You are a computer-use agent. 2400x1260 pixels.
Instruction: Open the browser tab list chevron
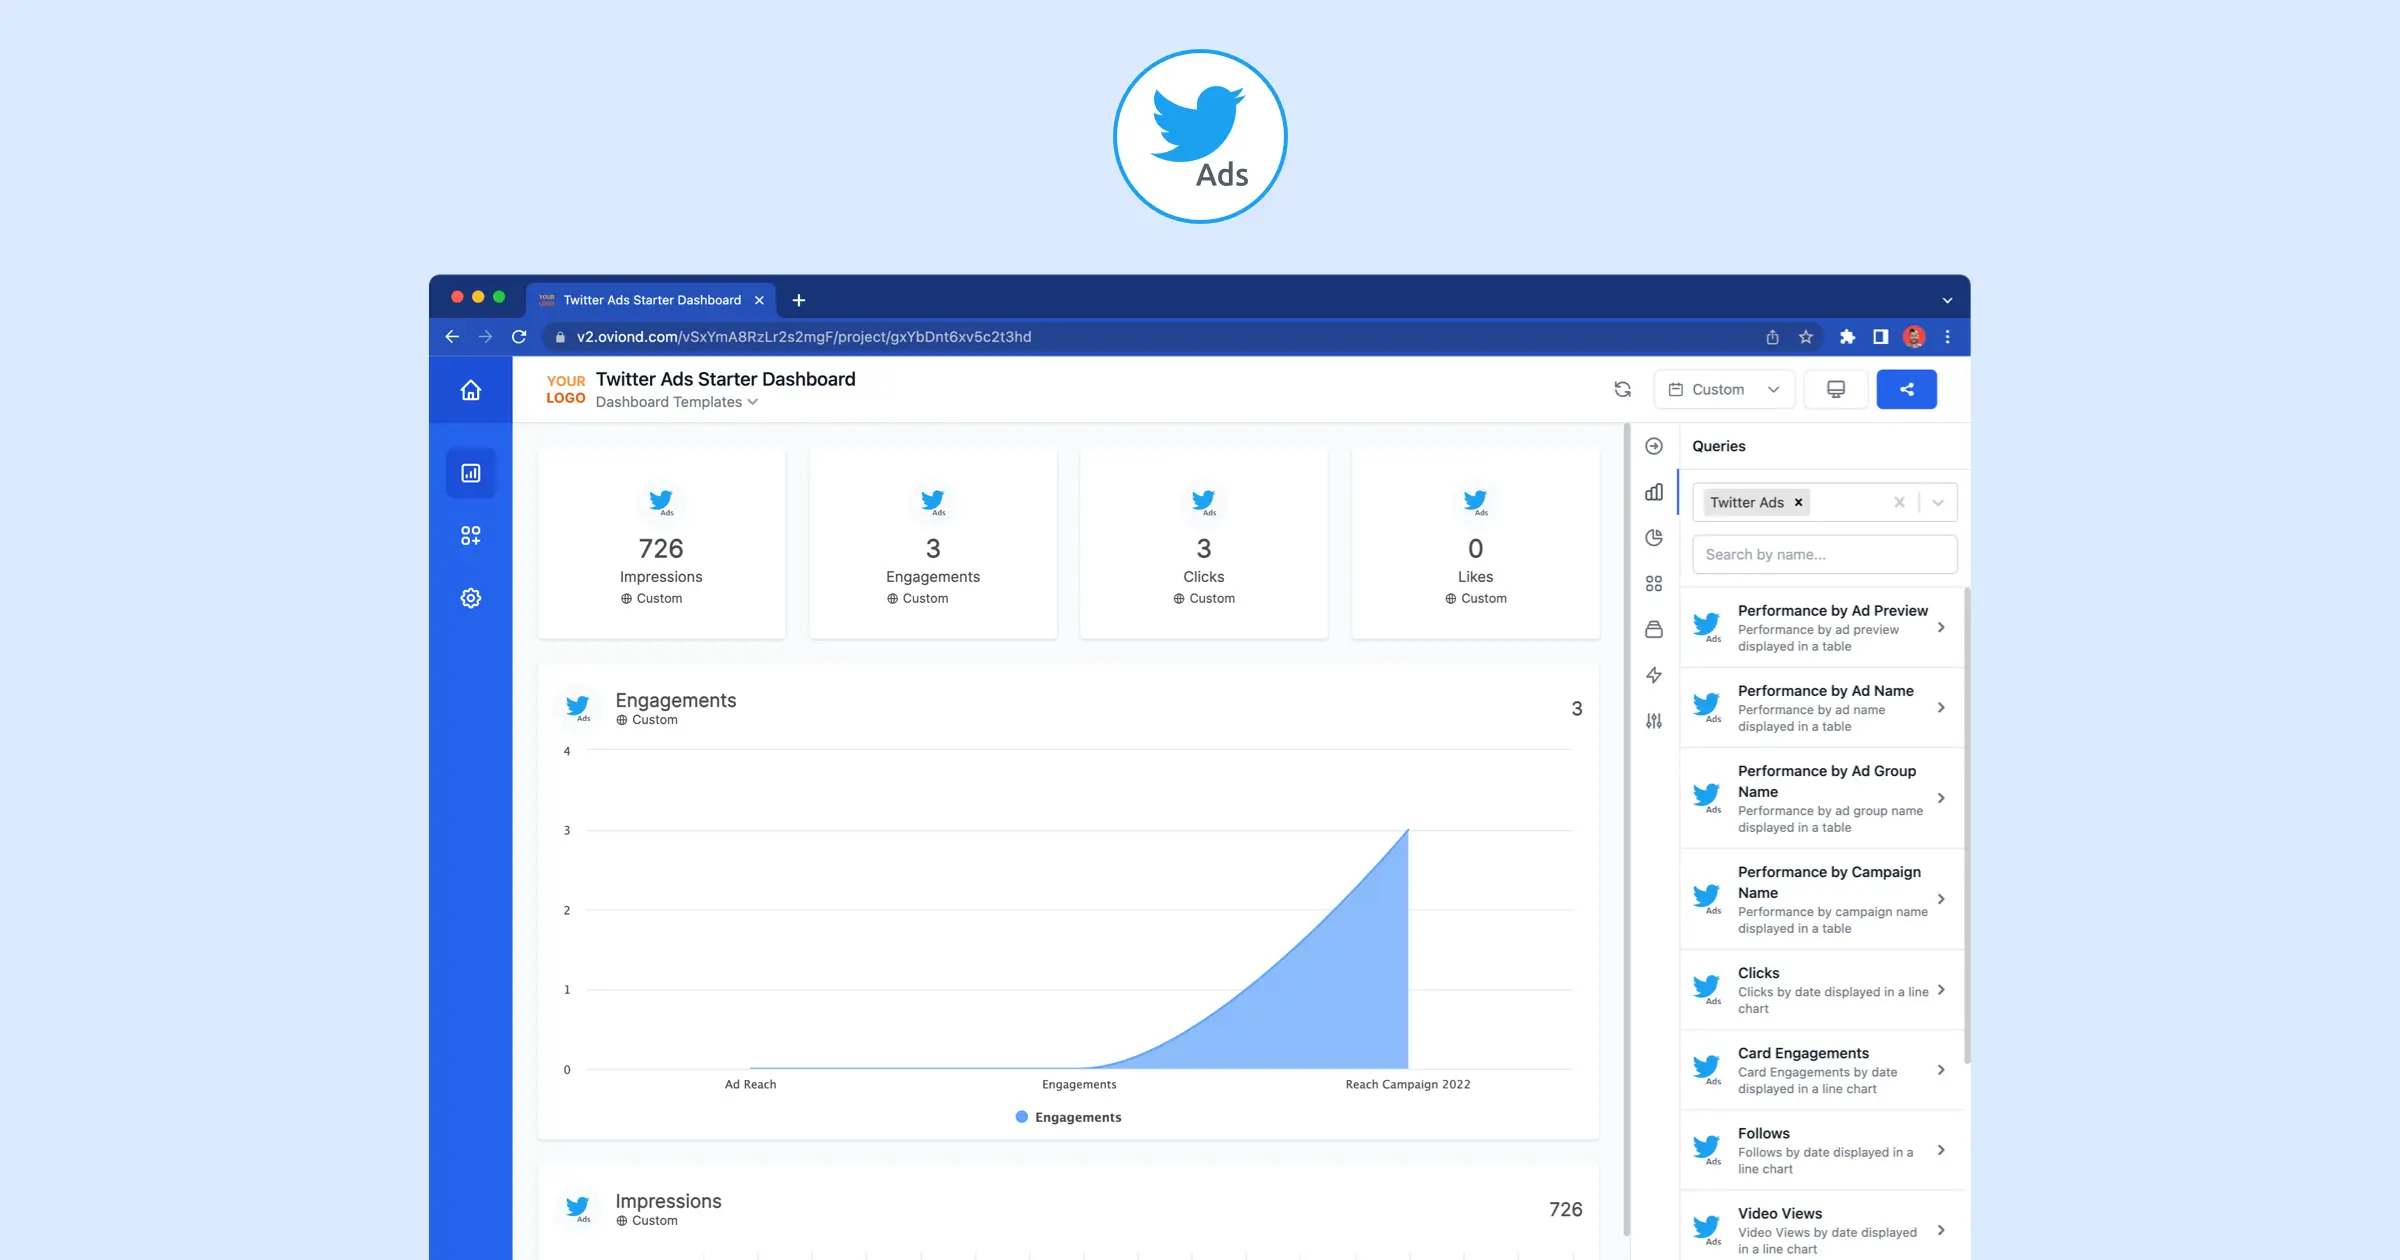pos(1947,300)
